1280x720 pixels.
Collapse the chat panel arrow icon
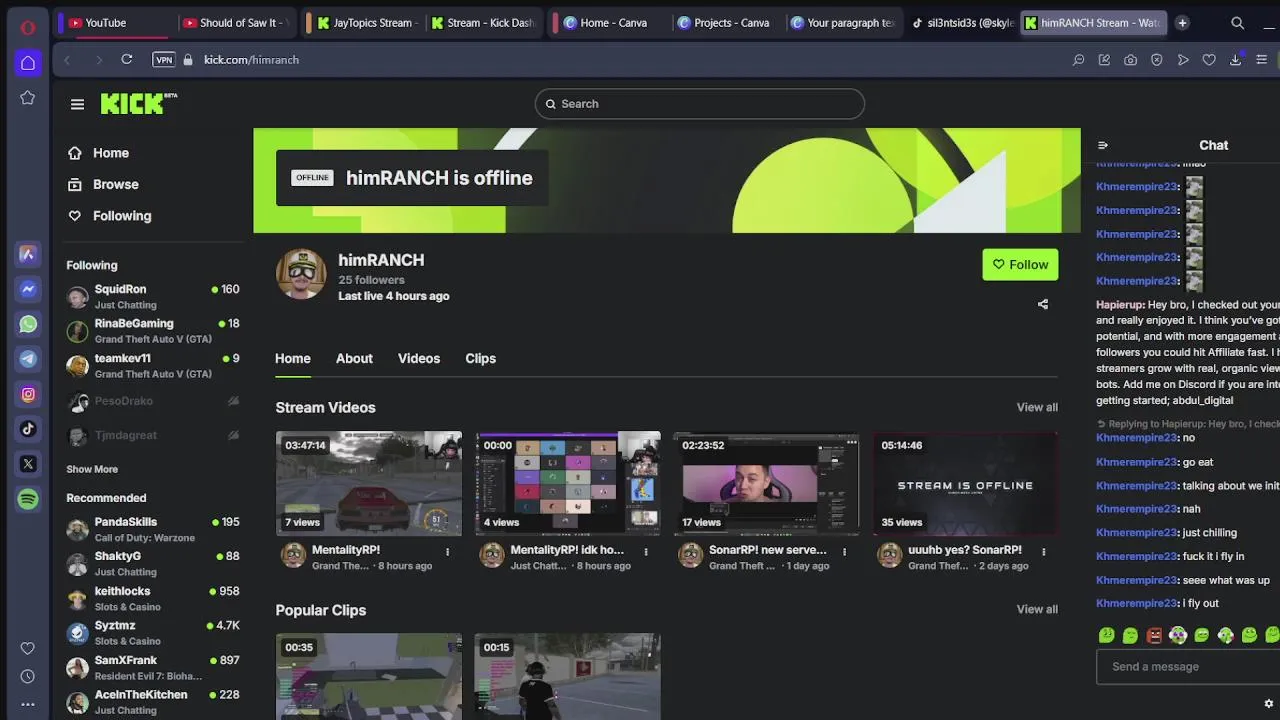1103,145
